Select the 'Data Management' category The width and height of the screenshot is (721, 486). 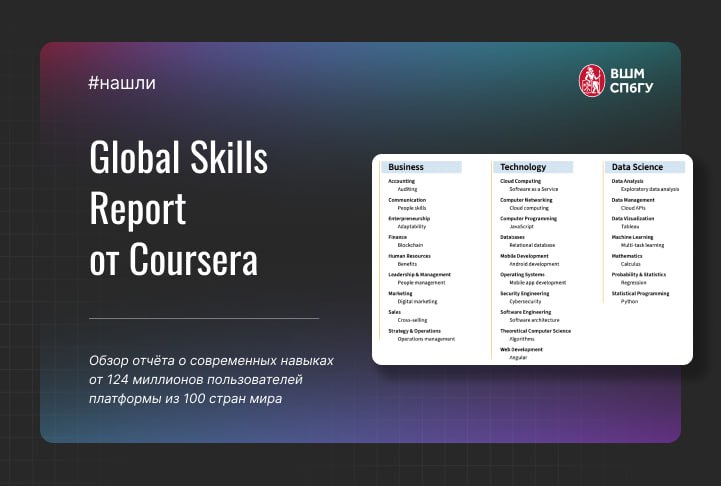(633, 200)
